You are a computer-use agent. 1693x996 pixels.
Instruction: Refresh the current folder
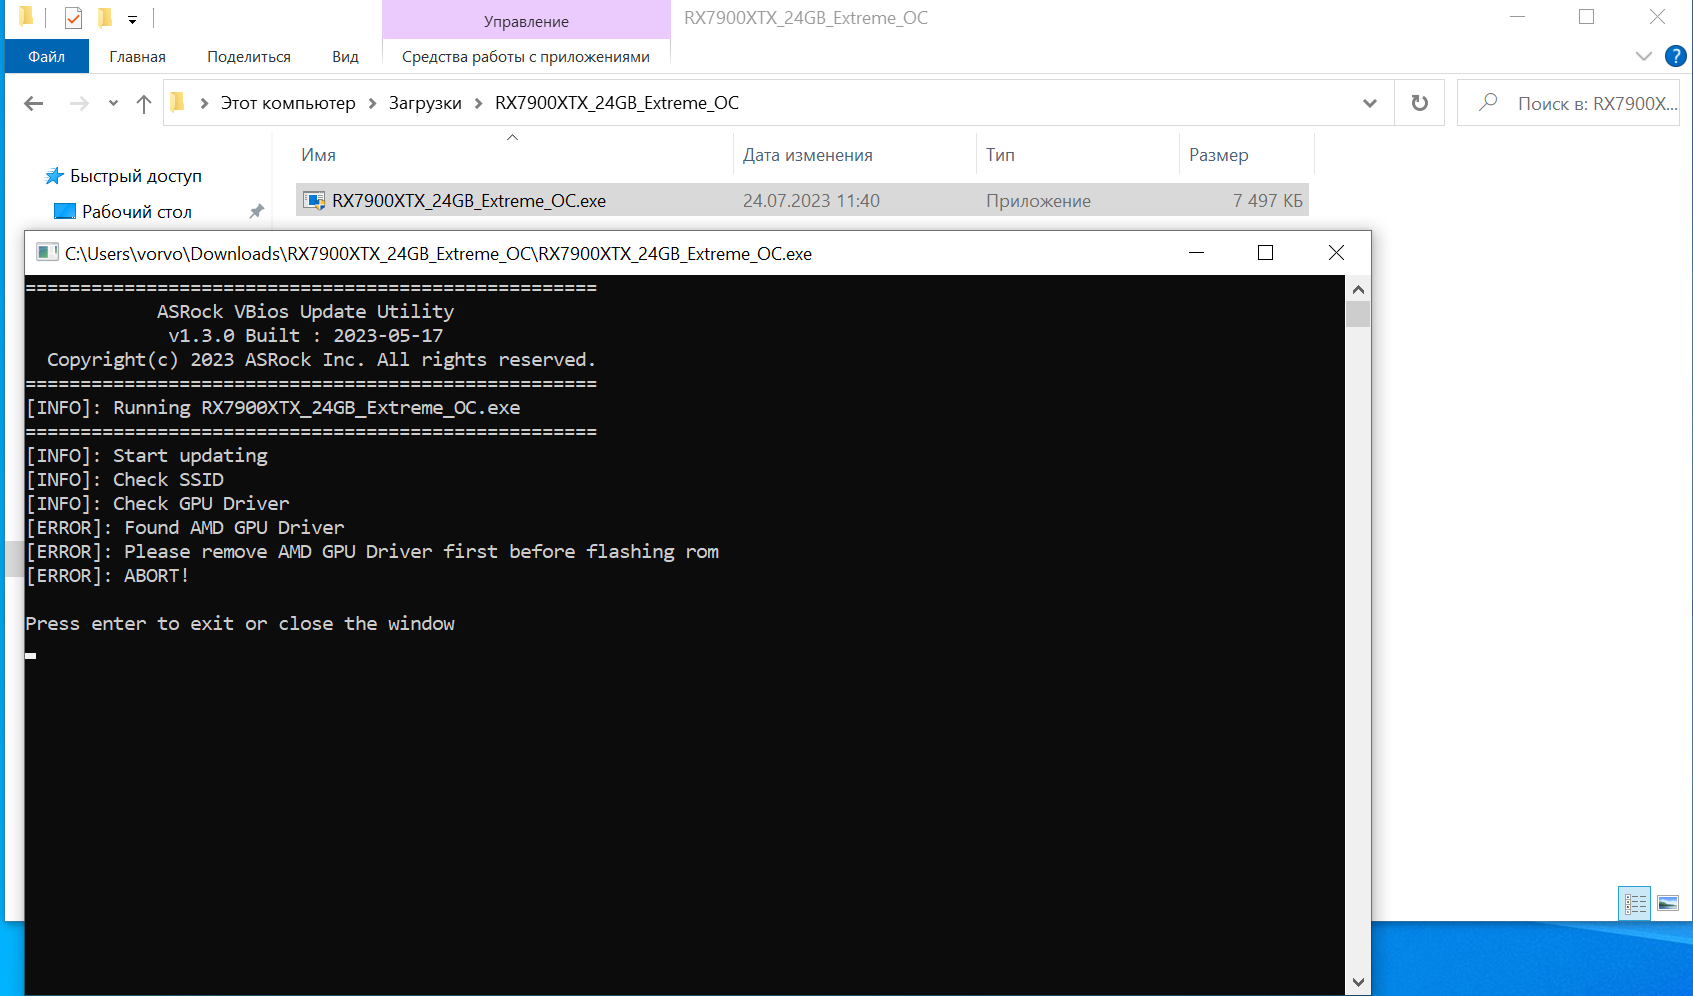1419,103
